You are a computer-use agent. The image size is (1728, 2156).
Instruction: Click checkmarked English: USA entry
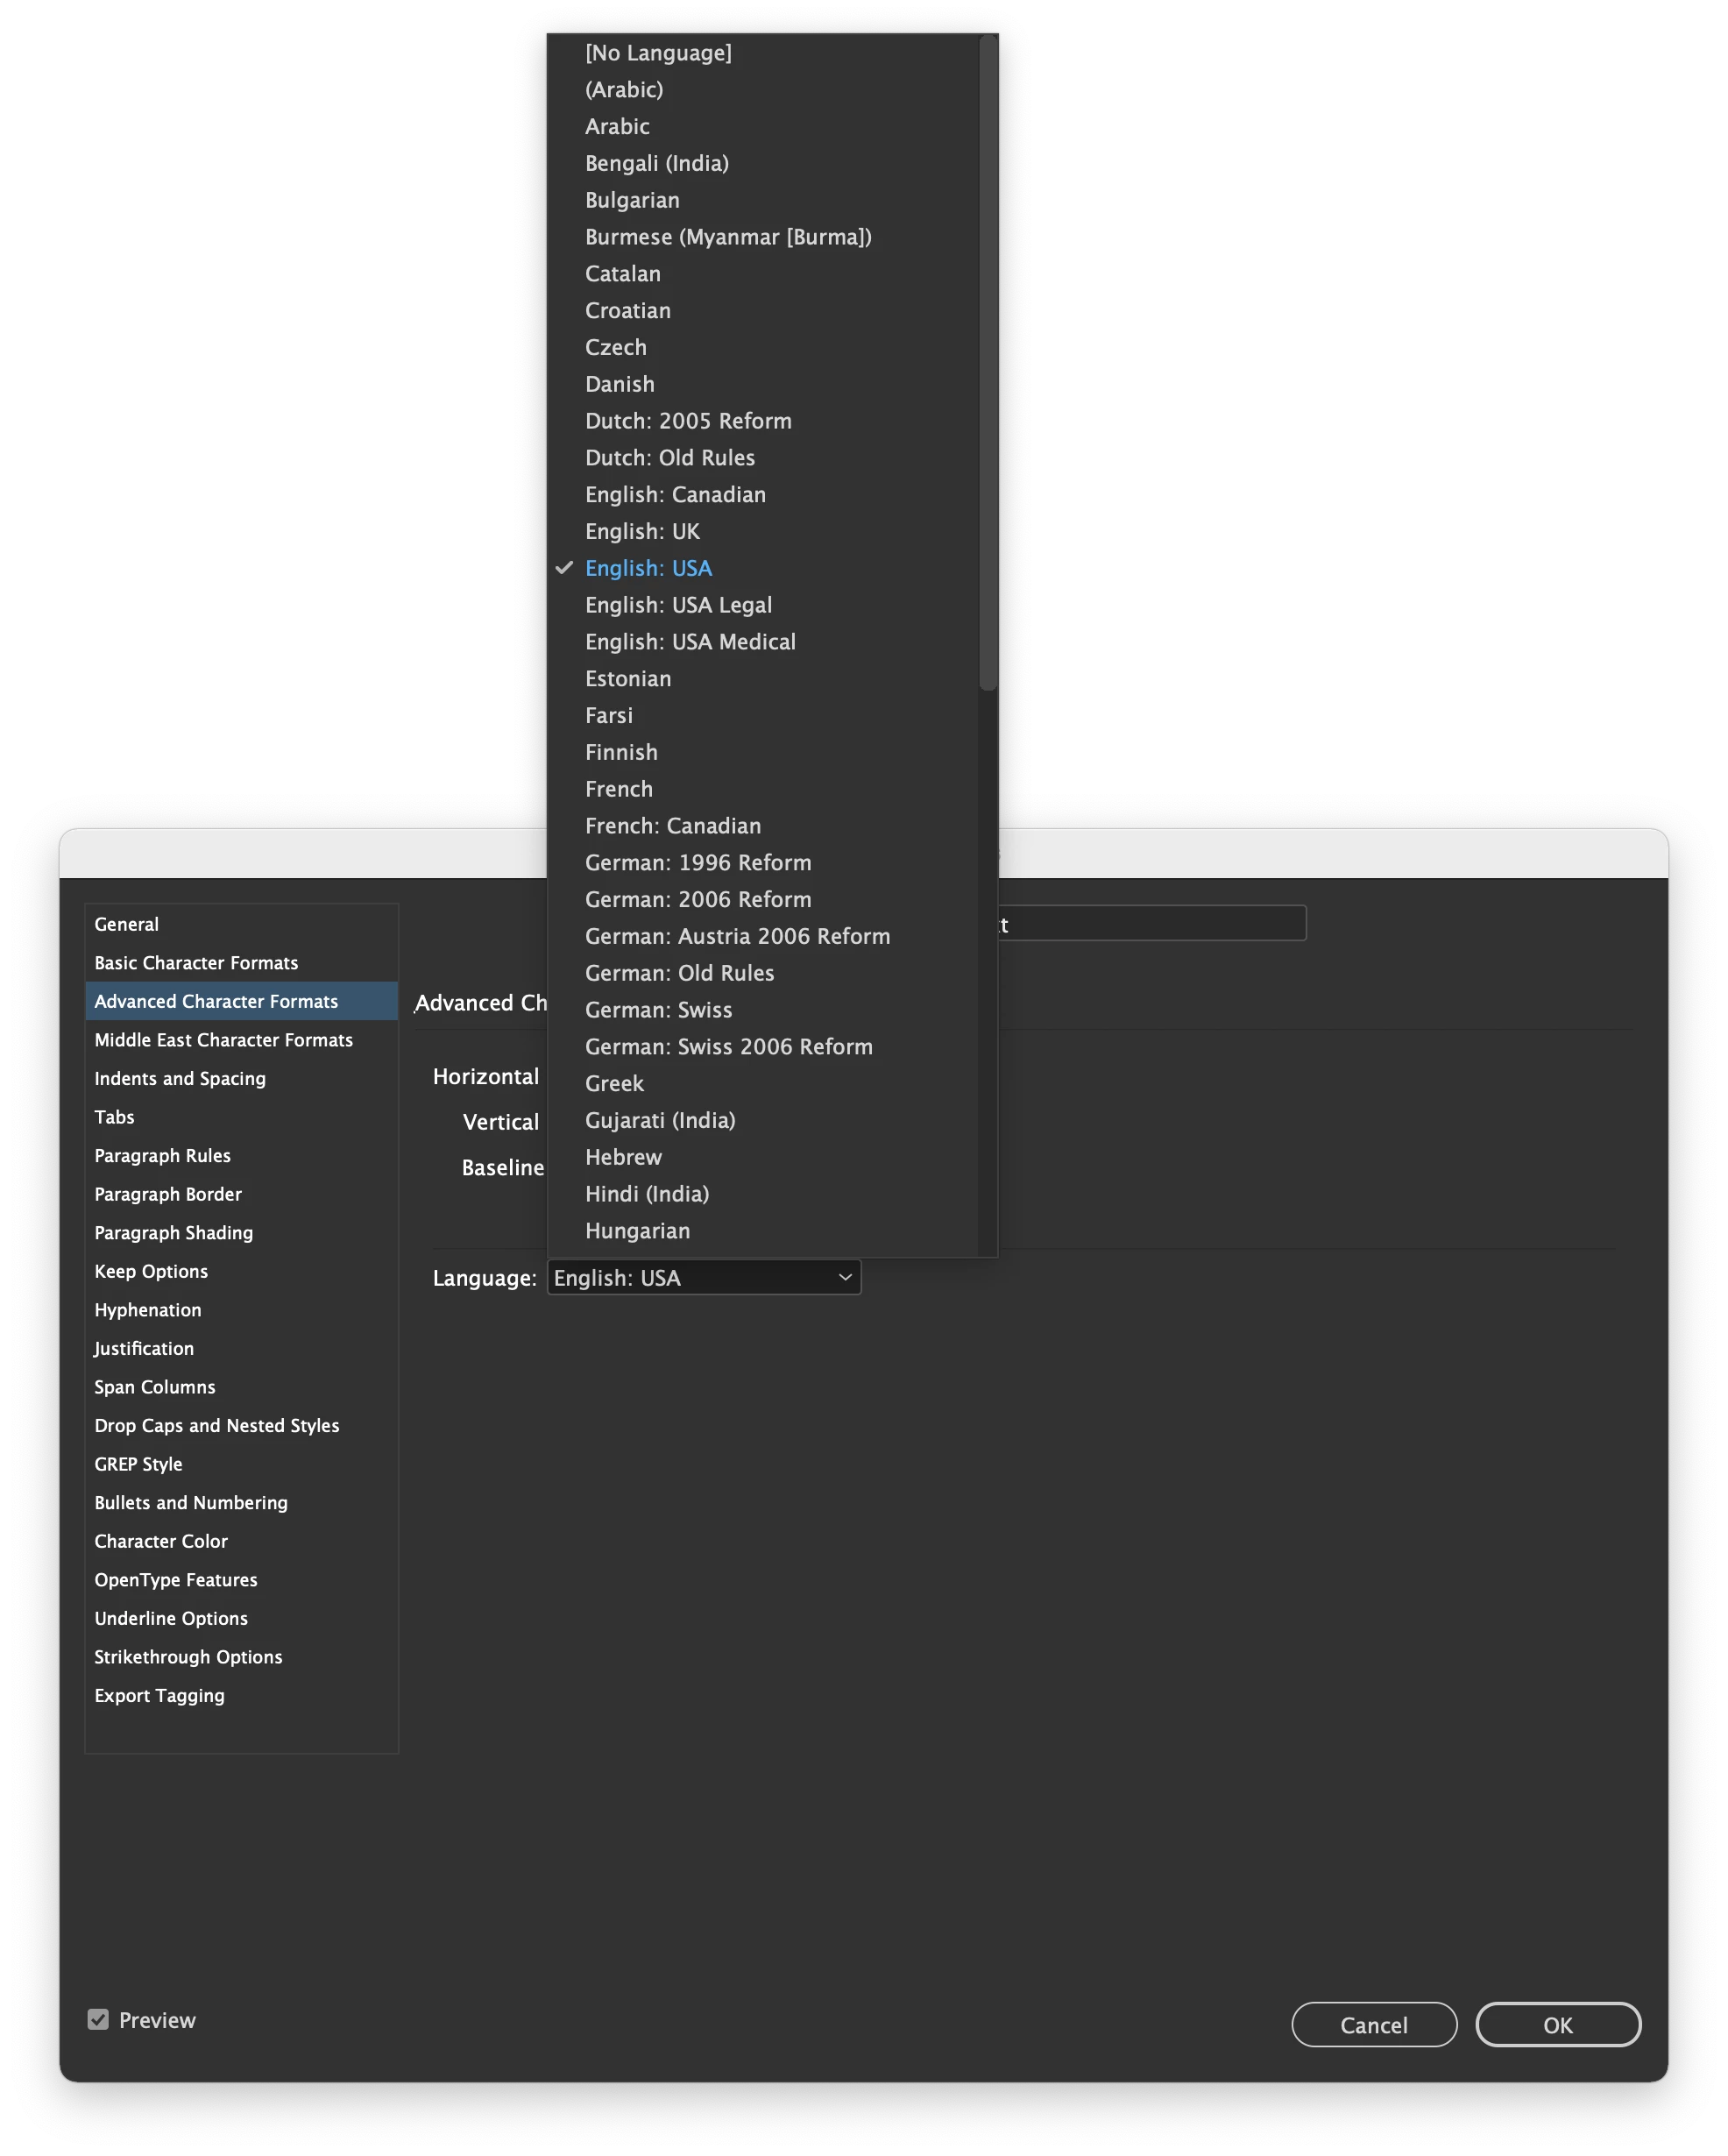click(x=648, y=568)
